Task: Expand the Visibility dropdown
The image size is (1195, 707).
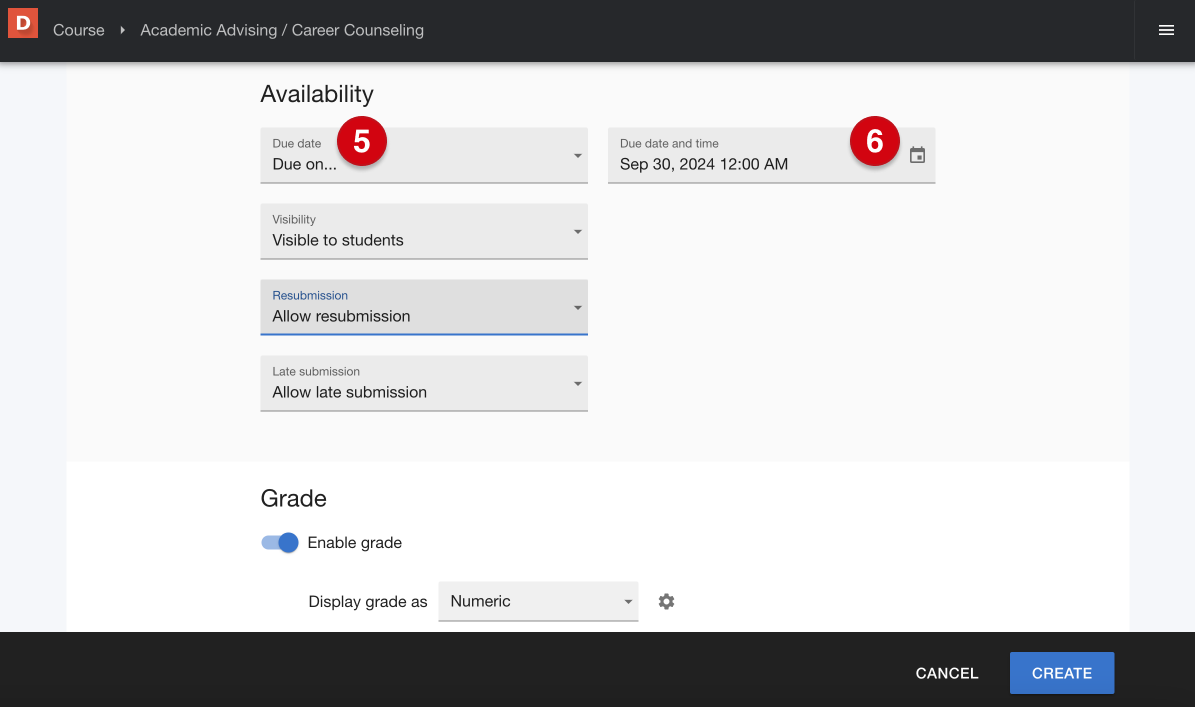Action: (x=424, y=232)
